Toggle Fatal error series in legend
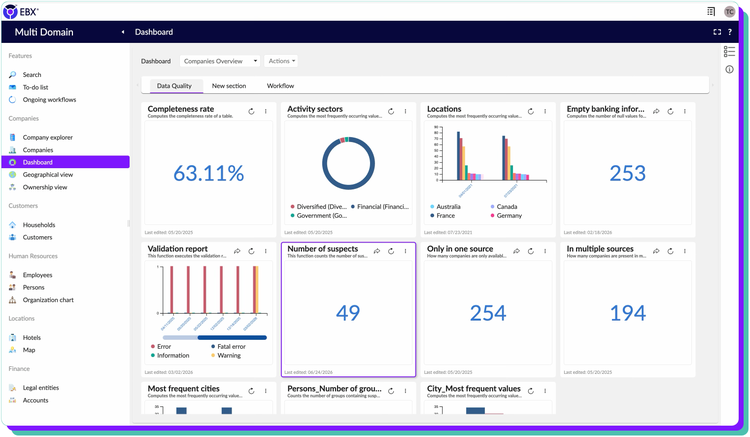The width and height of the screenshot is (750, 437). pos(229,347)
